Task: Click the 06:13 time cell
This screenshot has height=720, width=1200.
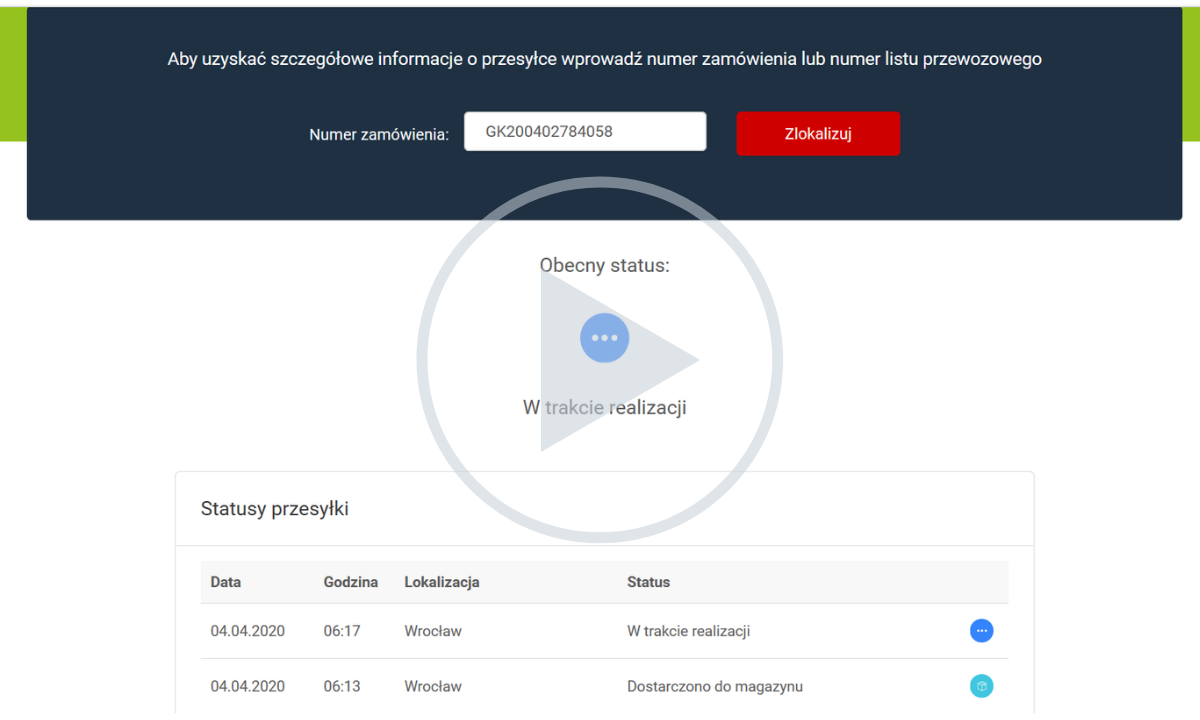Action: (342, 686)
